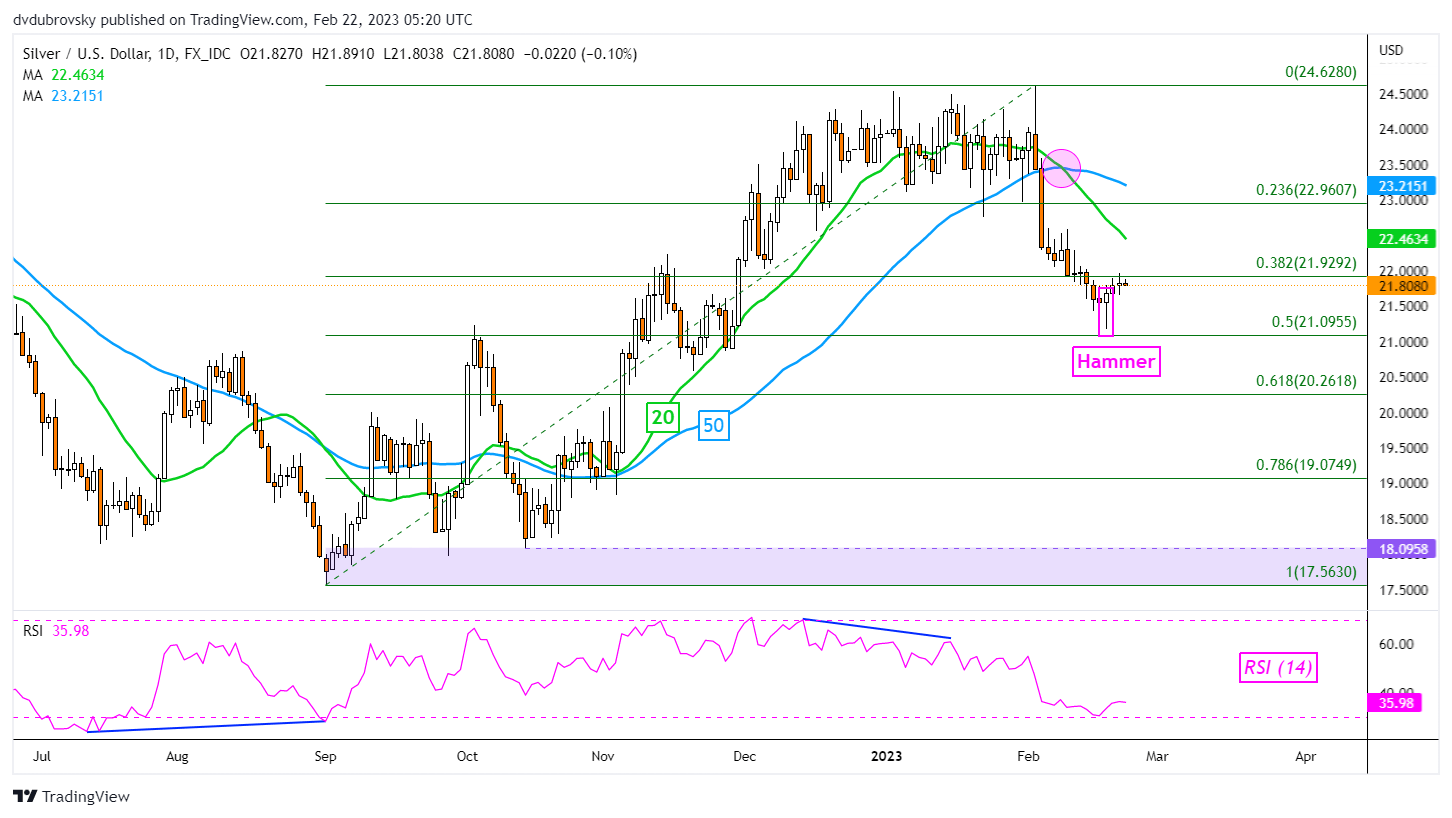Image resolution: width=1452 pixels, height=818 pixels.
Task: Click the 17.5000 price axis value
Action: [1402, 590]
